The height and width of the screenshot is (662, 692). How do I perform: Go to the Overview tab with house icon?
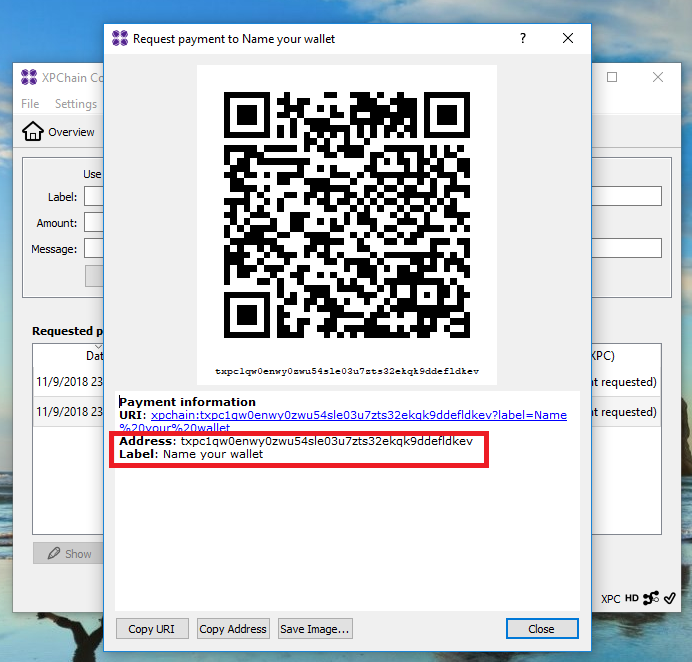point(59,132)
